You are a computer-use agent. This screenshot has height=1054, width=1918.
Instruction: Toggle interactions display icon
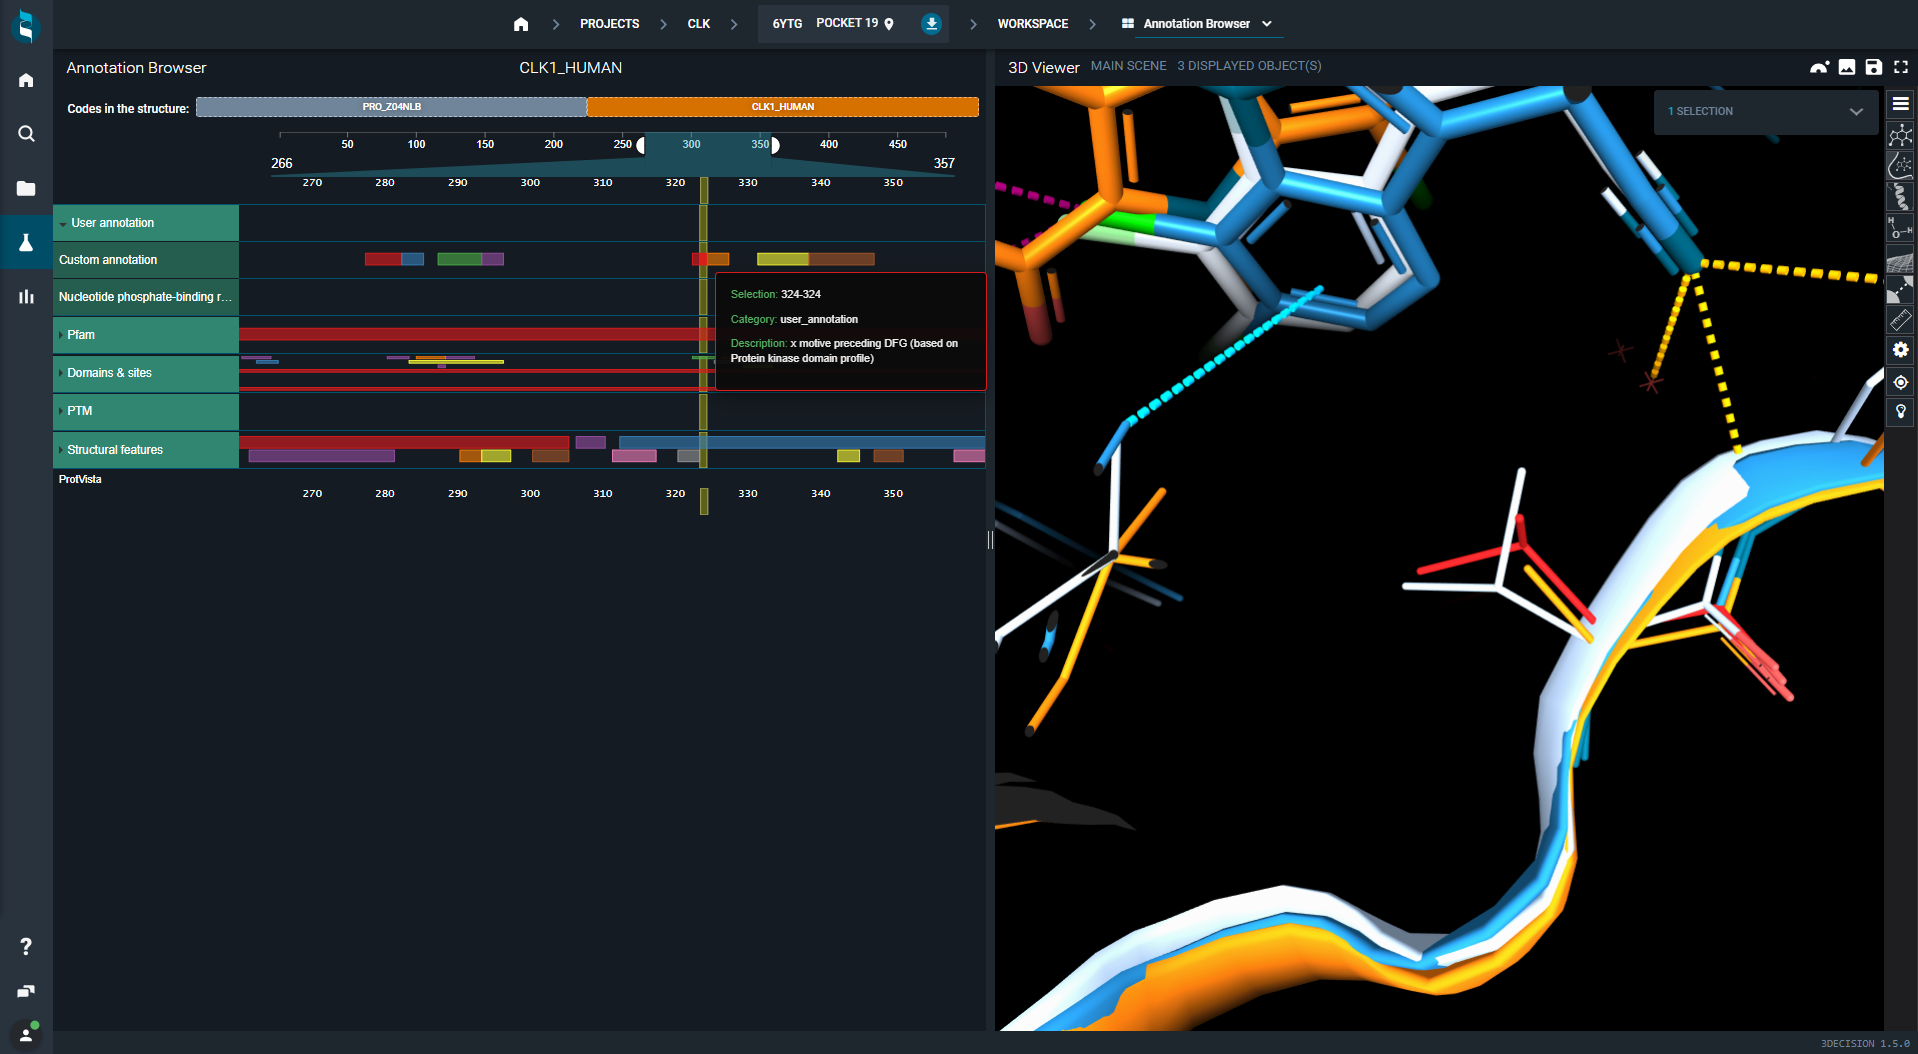[x=1901, y=290]
